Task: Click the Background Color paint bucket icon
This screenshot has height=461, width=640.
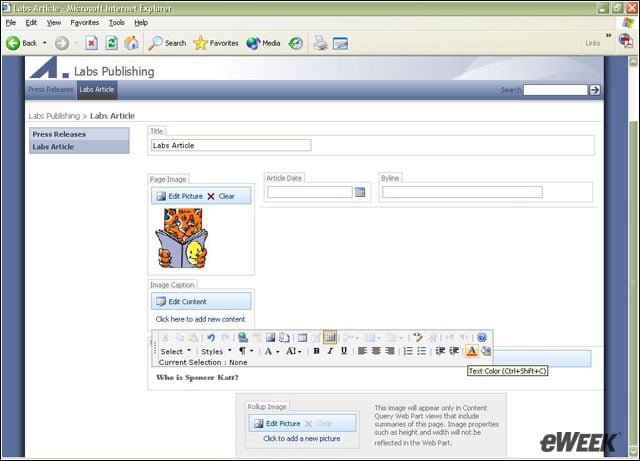Action: (486, 351)
